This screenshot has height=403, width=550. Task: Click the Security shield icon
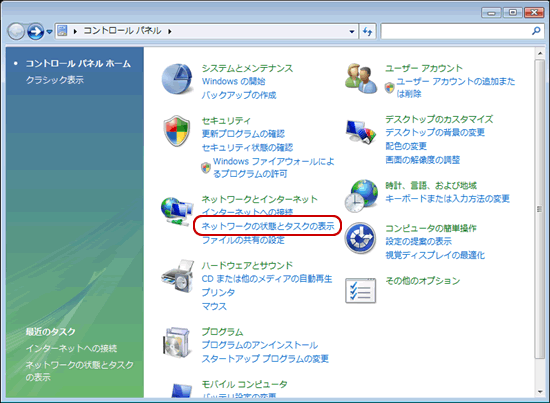[177, 130]
